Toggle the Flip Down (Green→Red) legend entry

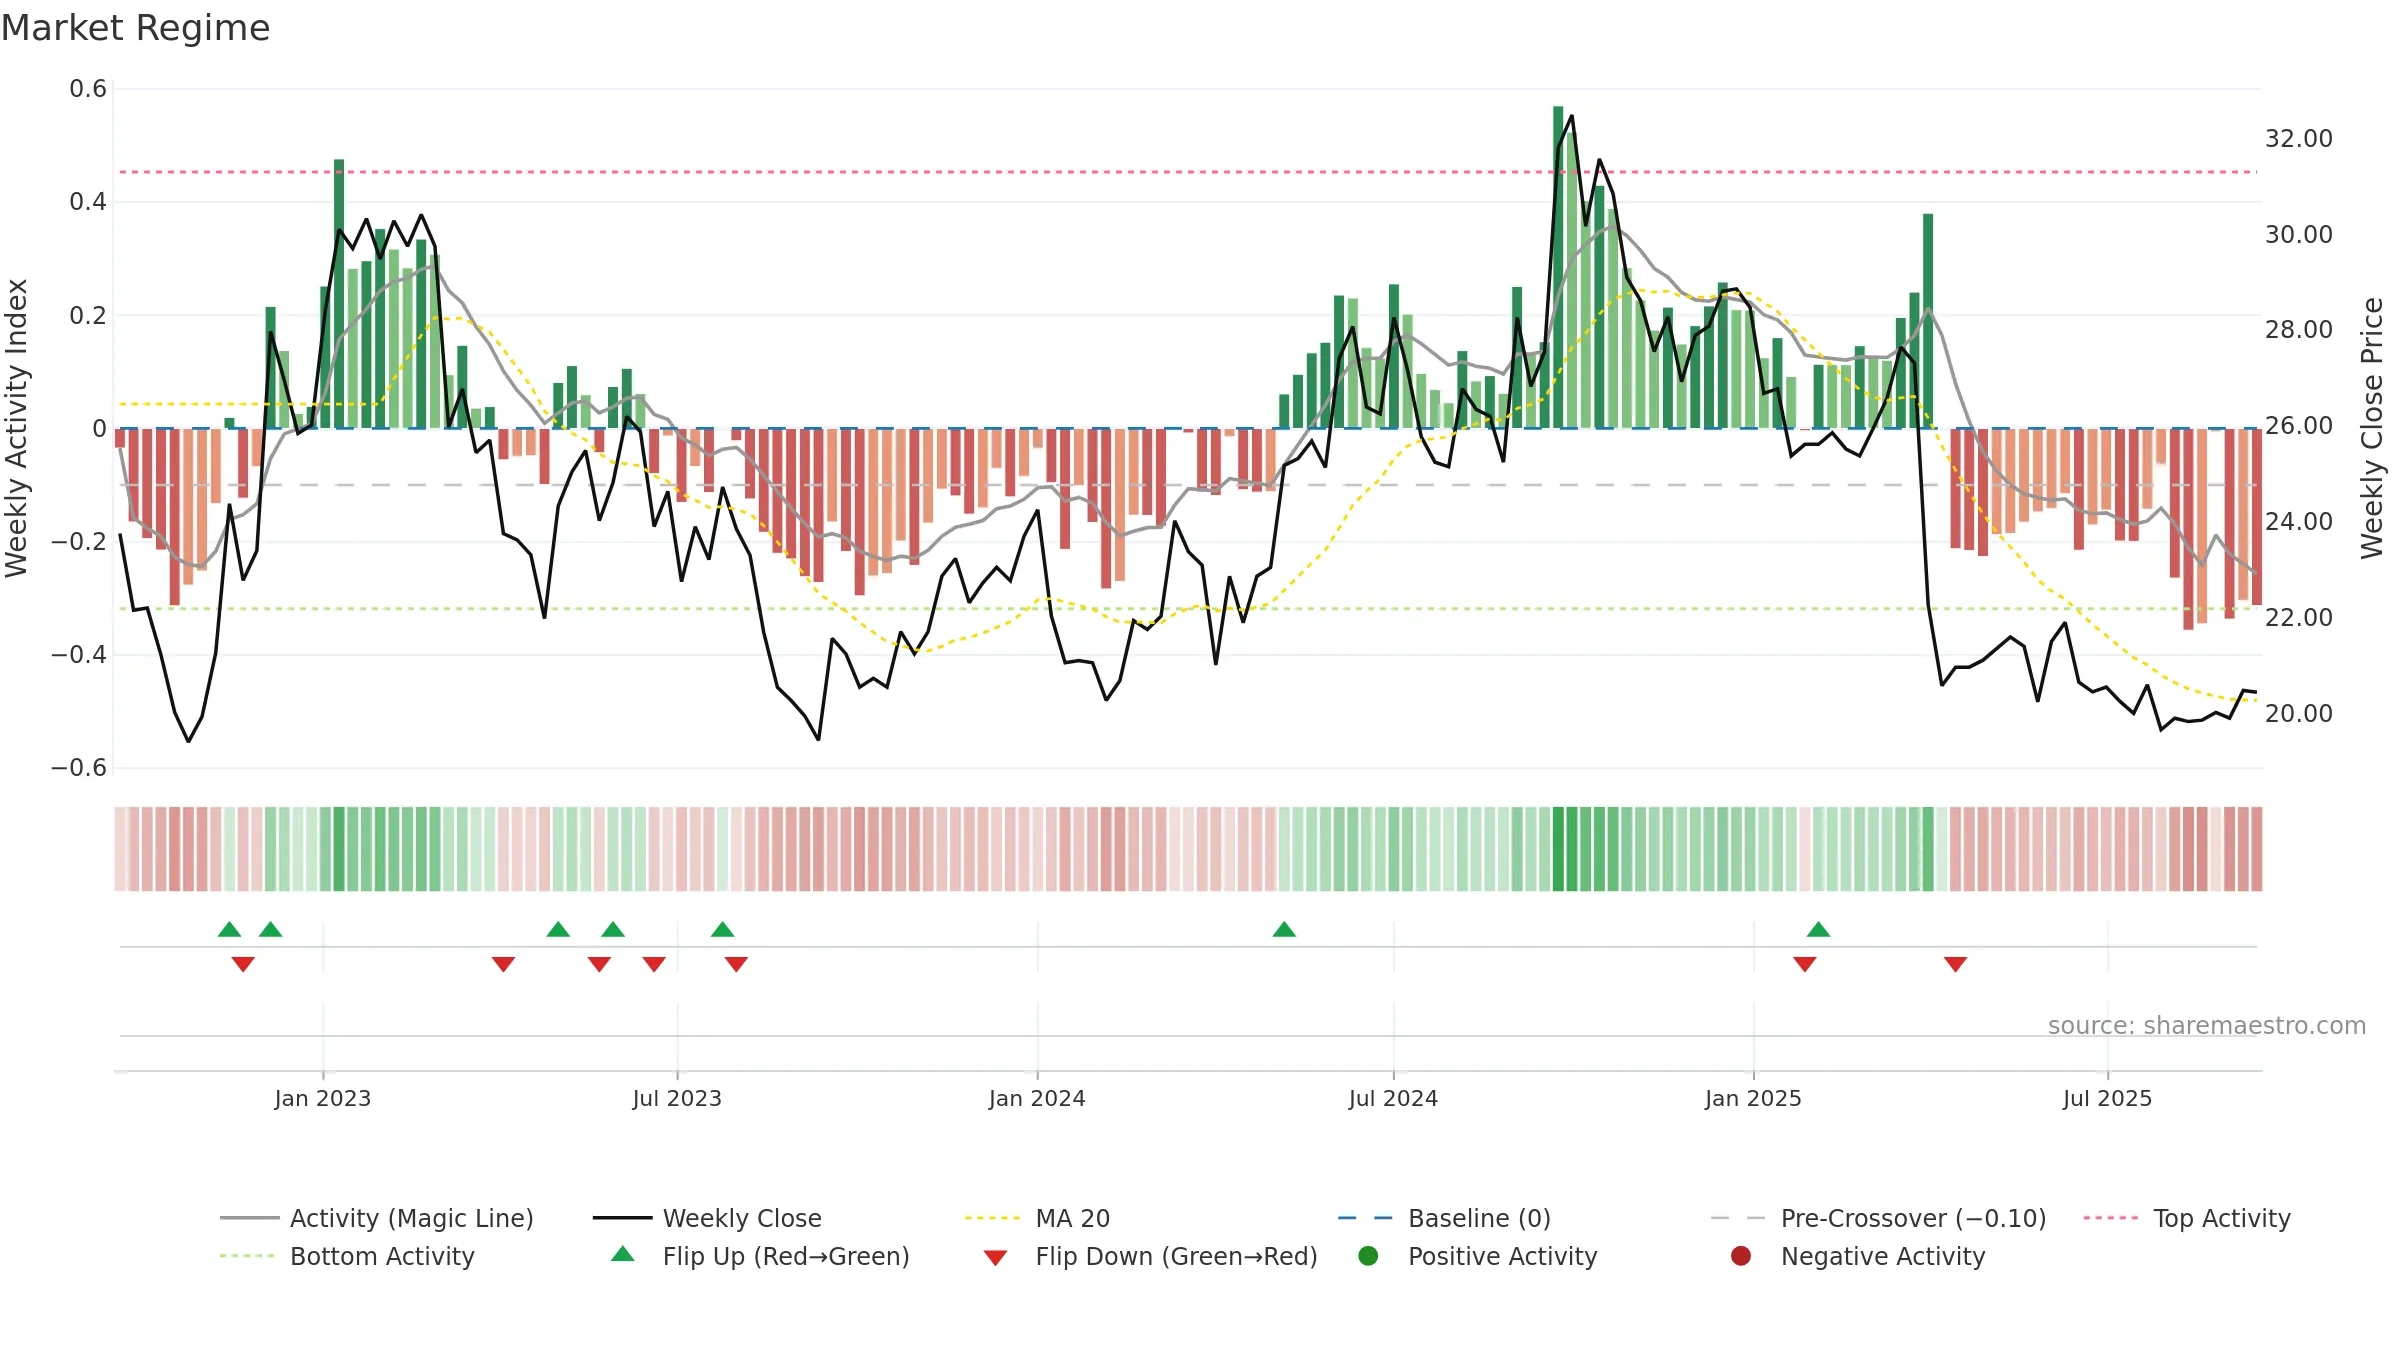tap(1150, 1256)
